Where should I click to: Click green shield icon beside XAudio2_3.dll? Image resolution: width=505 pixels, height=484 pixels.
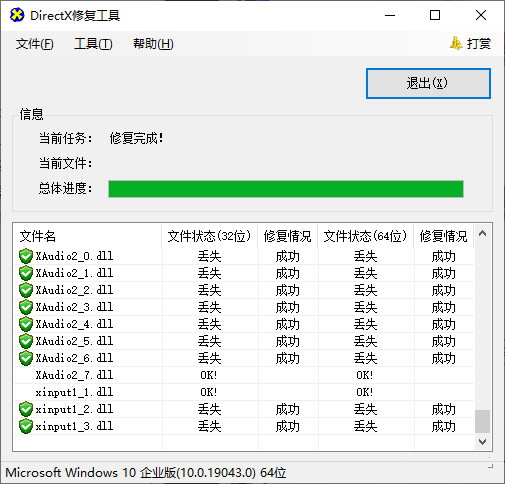[x=26, y=307]
